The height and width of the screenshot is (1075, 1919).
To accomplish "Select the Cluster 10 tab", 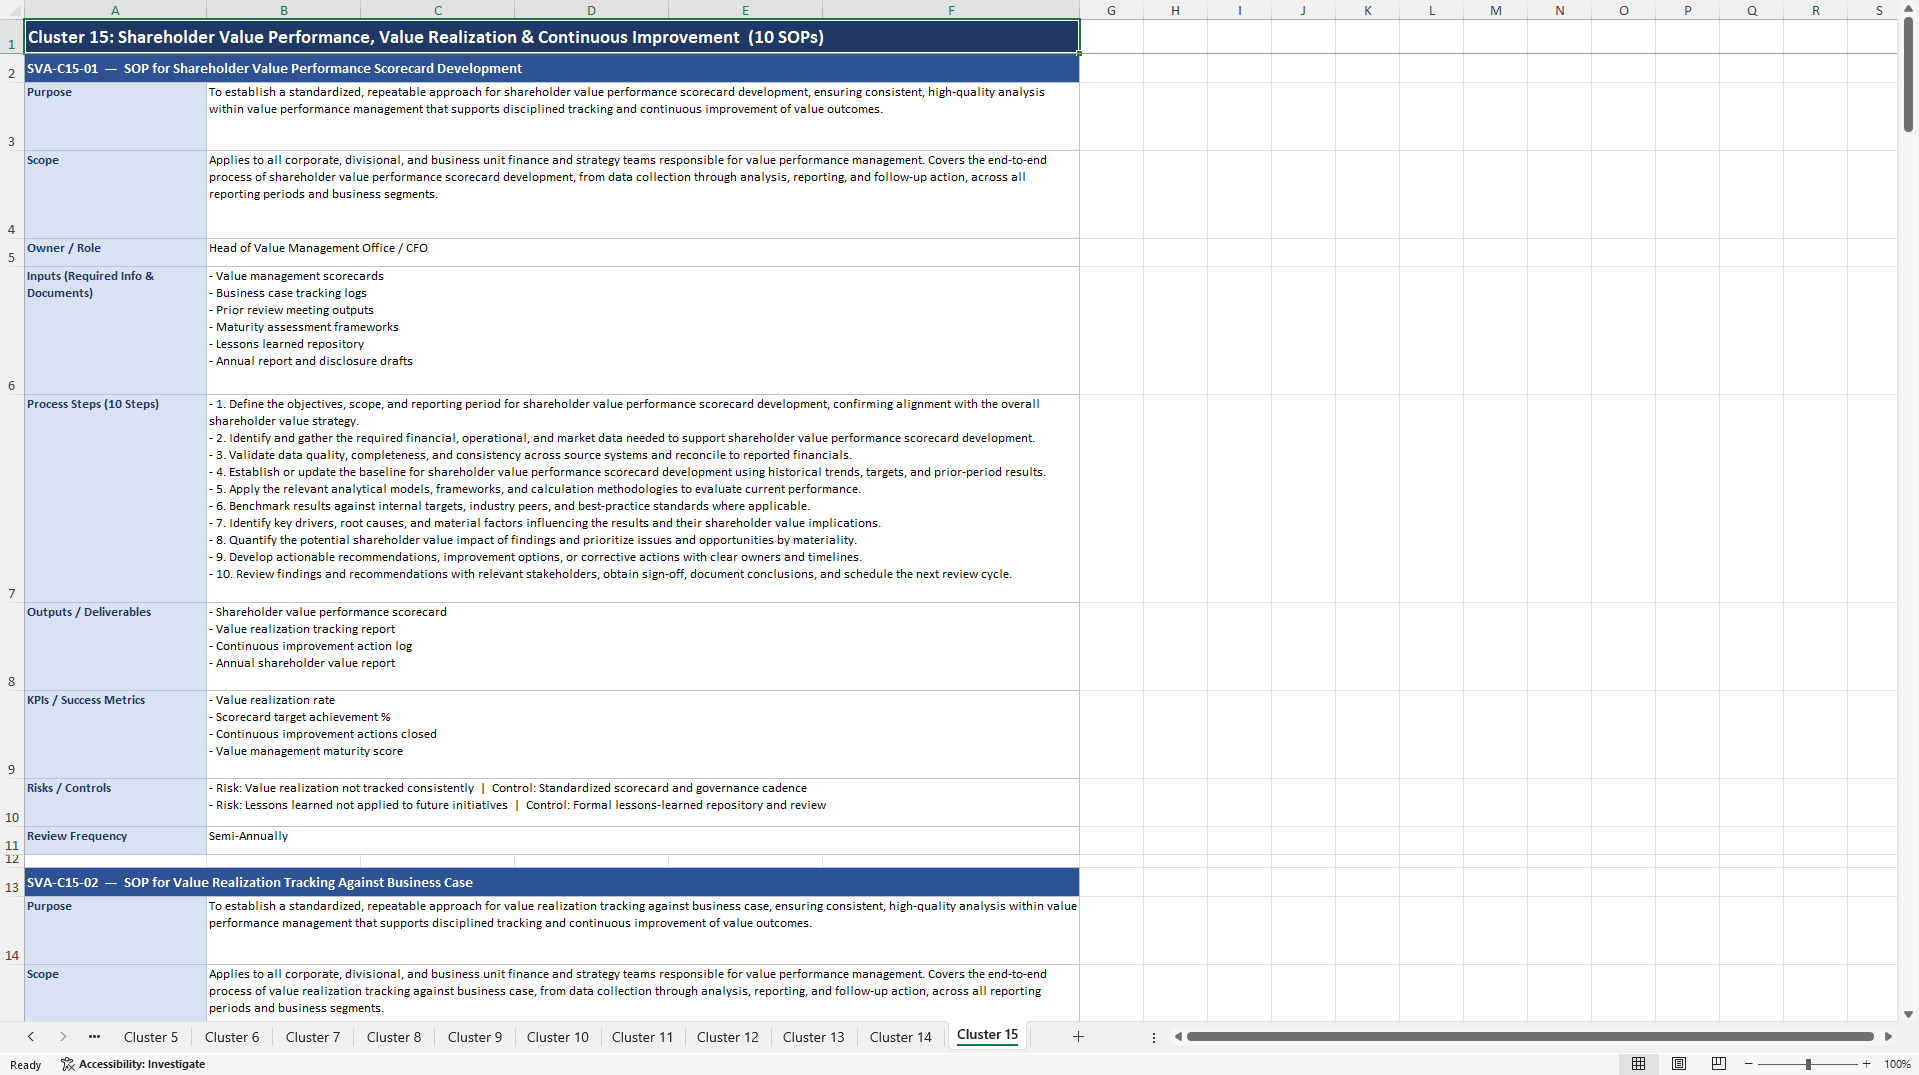I will click(558, 1037).
